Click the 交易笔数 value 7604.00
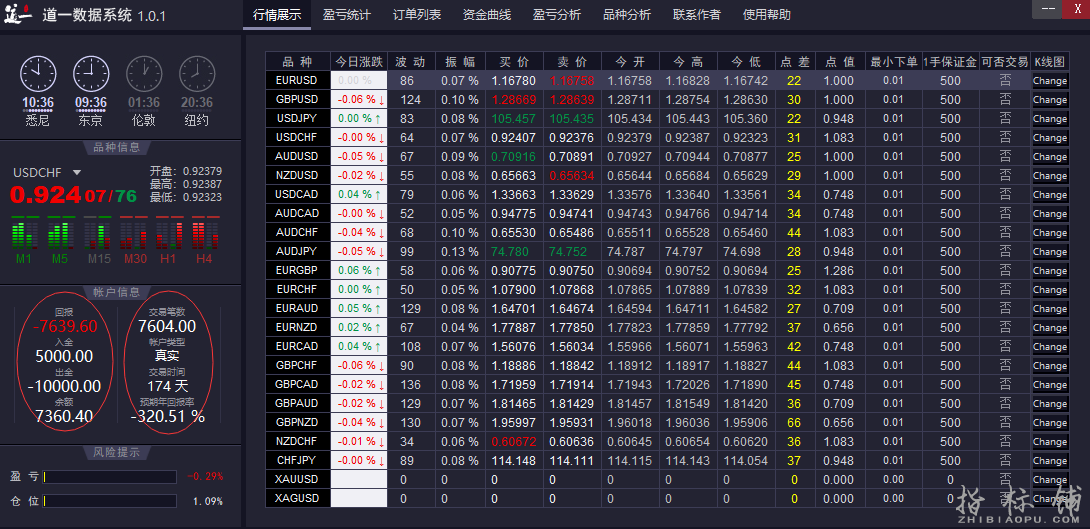The width and height of the screenshot is (1090, 529). pos(167,326)
